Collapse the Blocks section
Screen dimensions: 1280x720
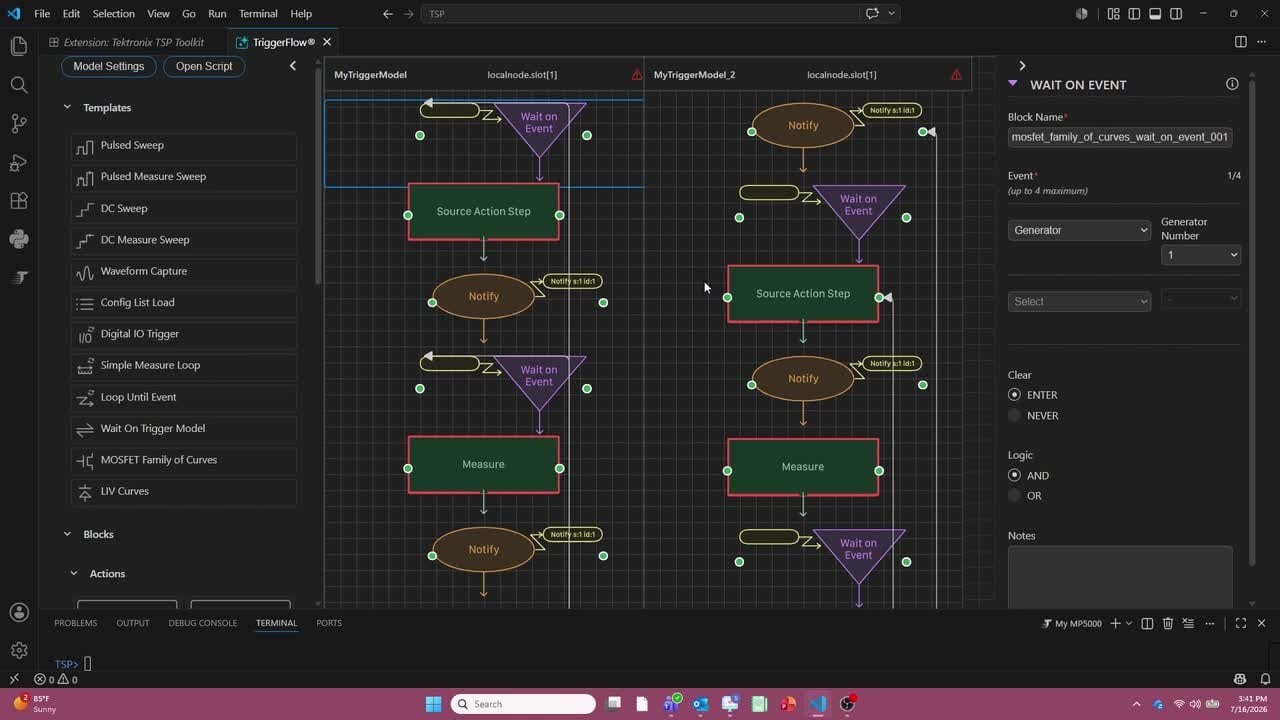click(68, 534)
